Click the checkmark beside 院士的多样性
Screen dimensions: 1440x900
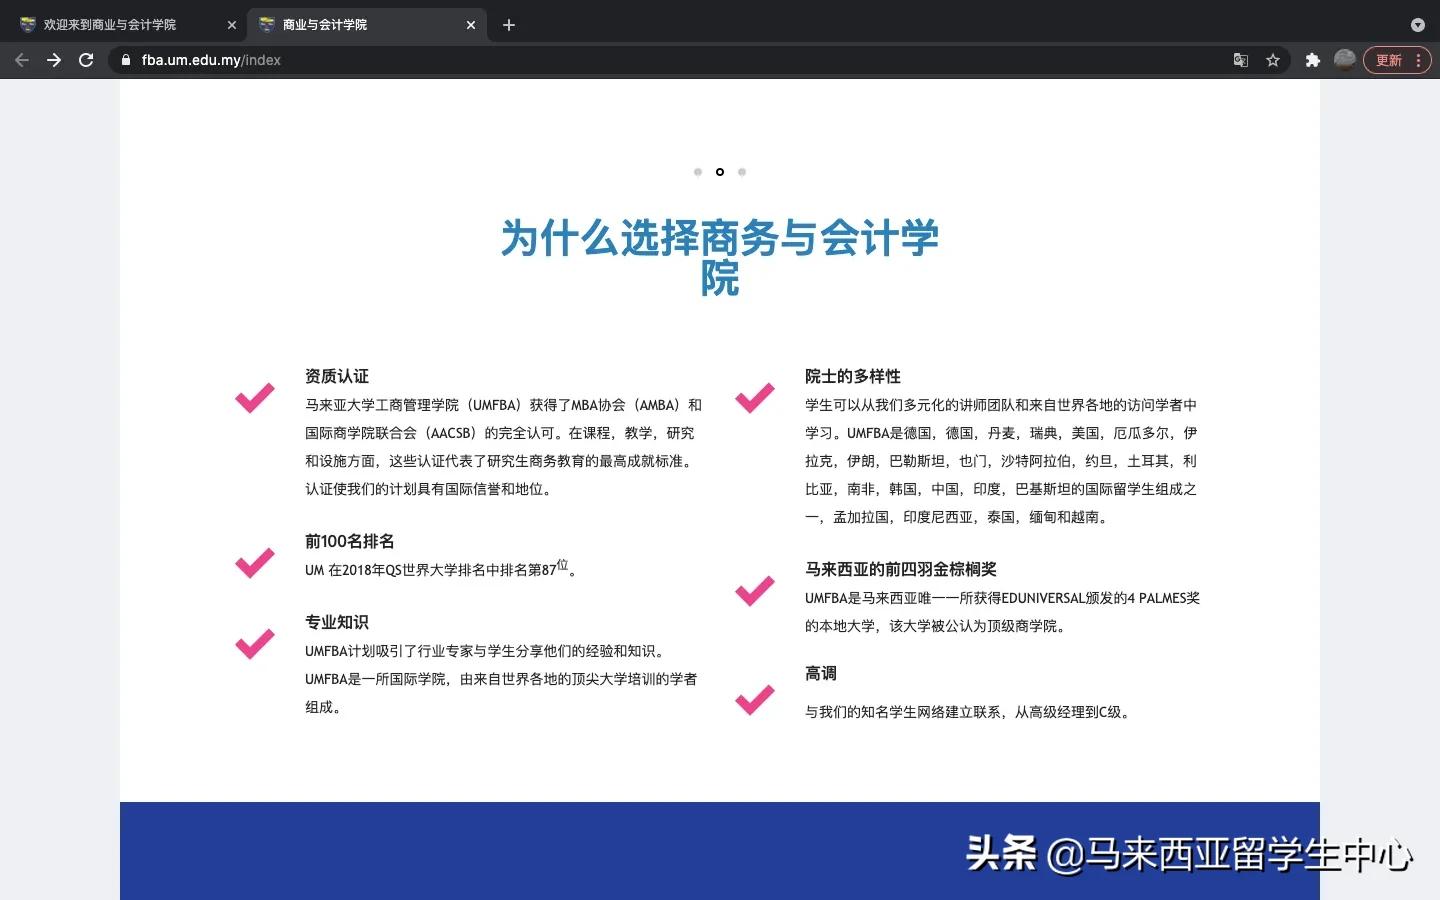click(755, 398)
